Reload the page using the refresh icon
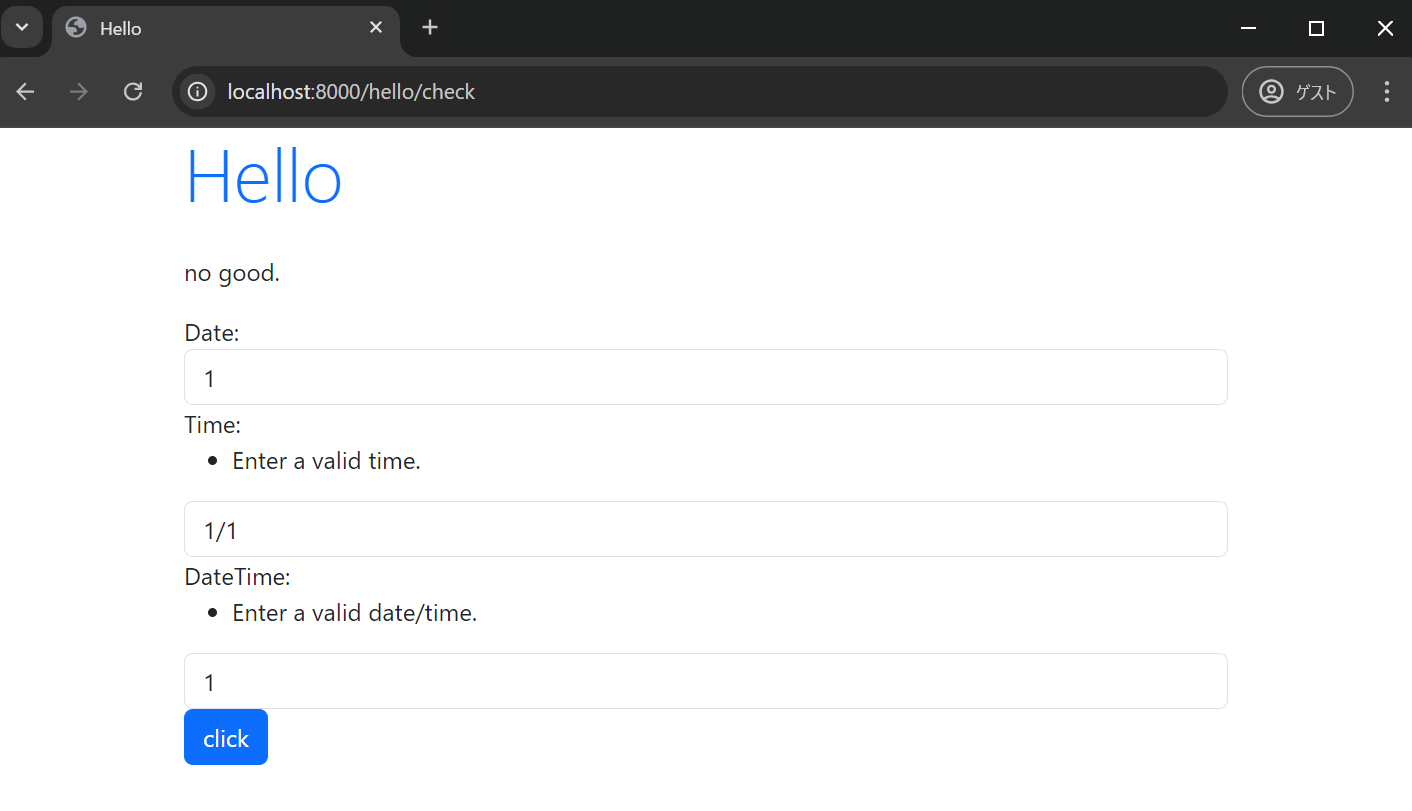Viewport: 1412px width, 811px height. point(133,91)
